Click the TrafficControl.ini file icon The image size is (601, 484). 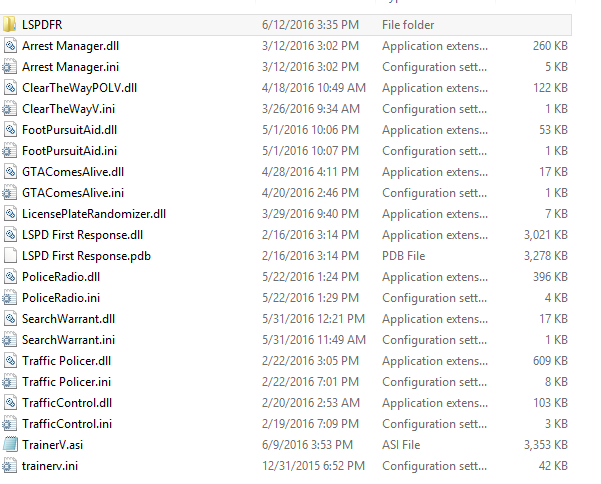(9, 424)
